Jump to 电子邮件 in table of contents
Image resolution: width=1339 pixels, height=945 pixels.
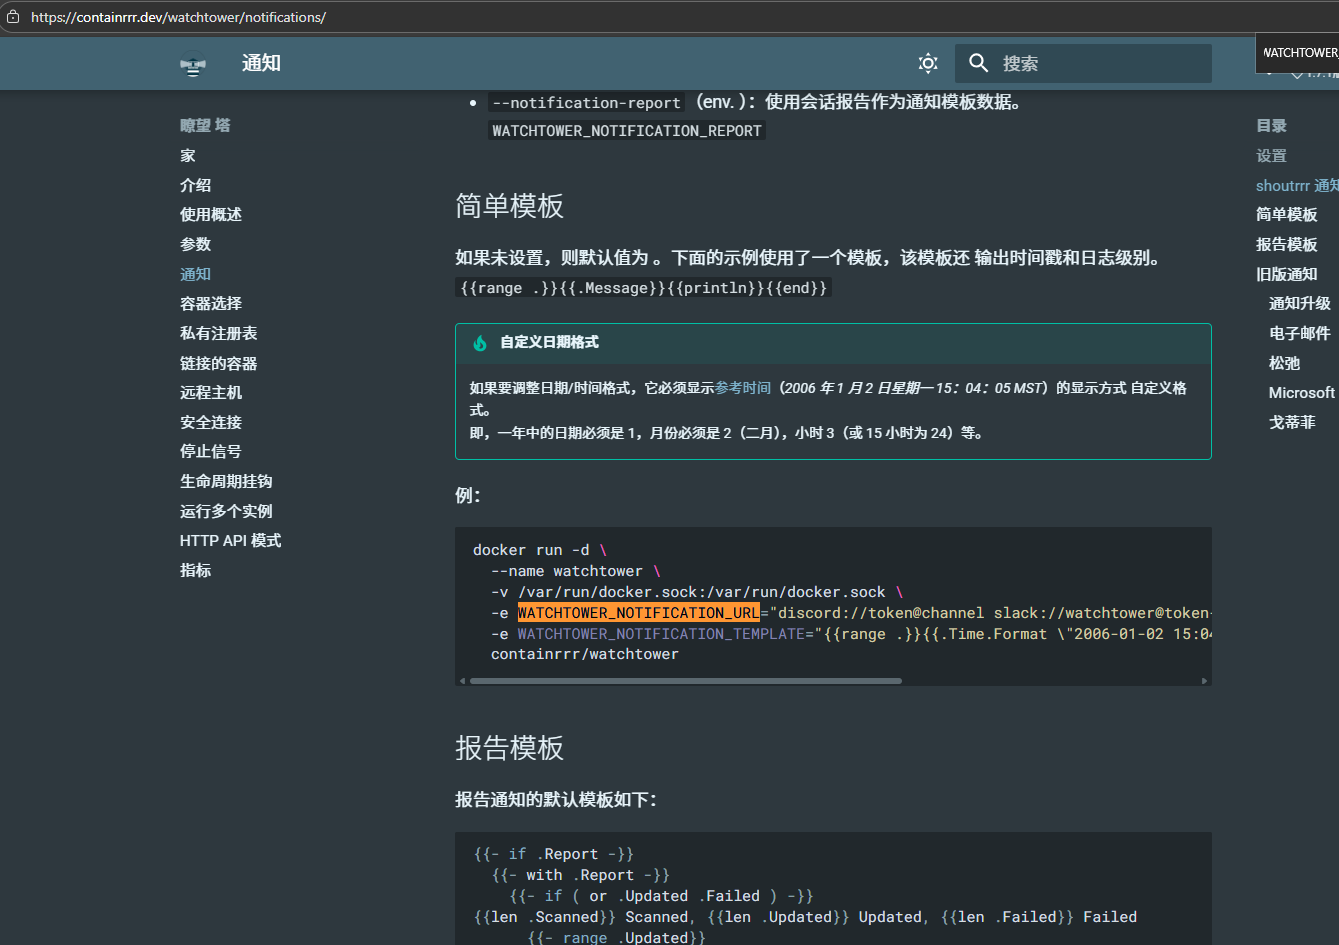click(1300, 333)
